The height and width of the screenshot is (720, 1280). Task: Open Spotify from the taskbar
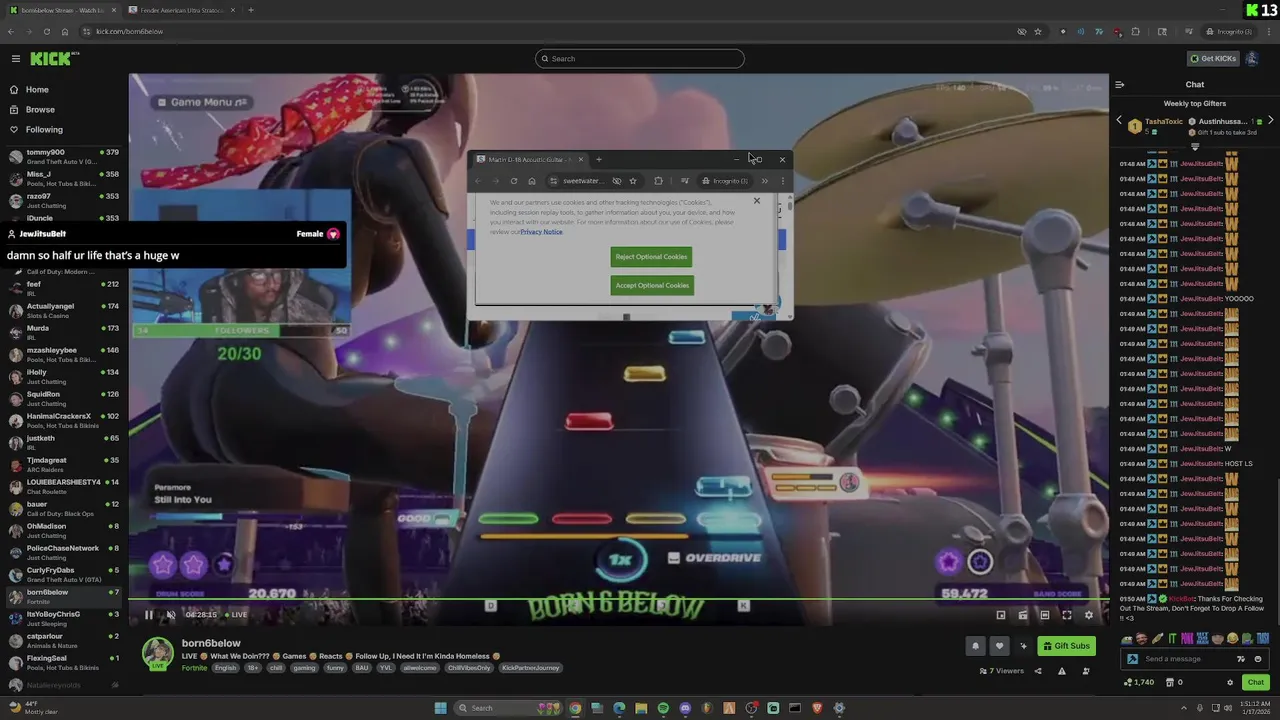663,708
